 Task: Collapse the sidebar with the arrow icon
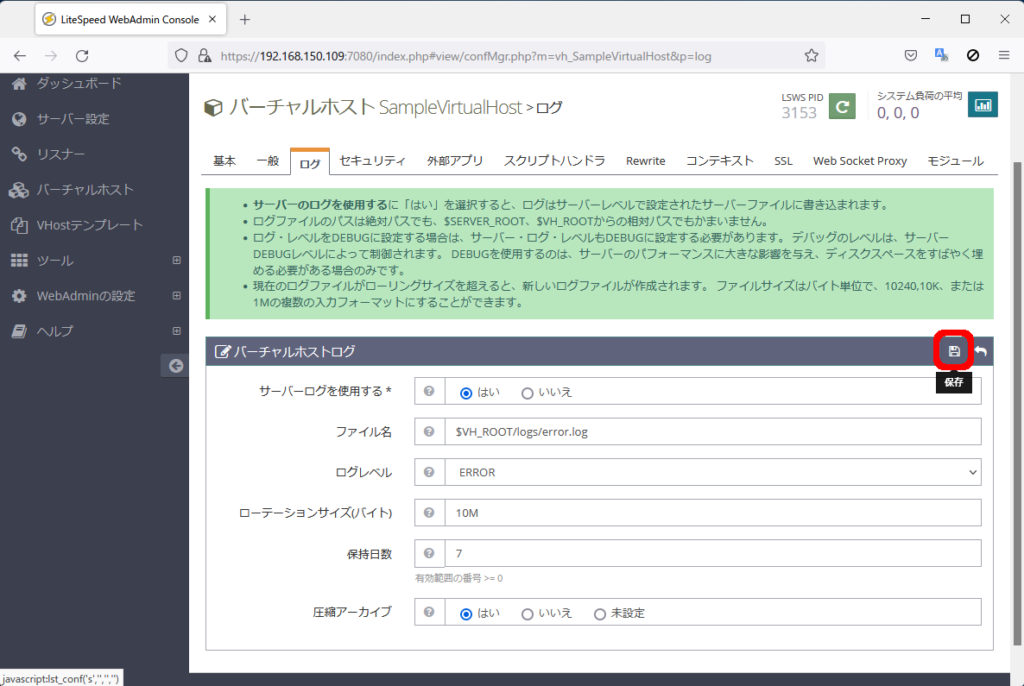[x=176, y=366]
